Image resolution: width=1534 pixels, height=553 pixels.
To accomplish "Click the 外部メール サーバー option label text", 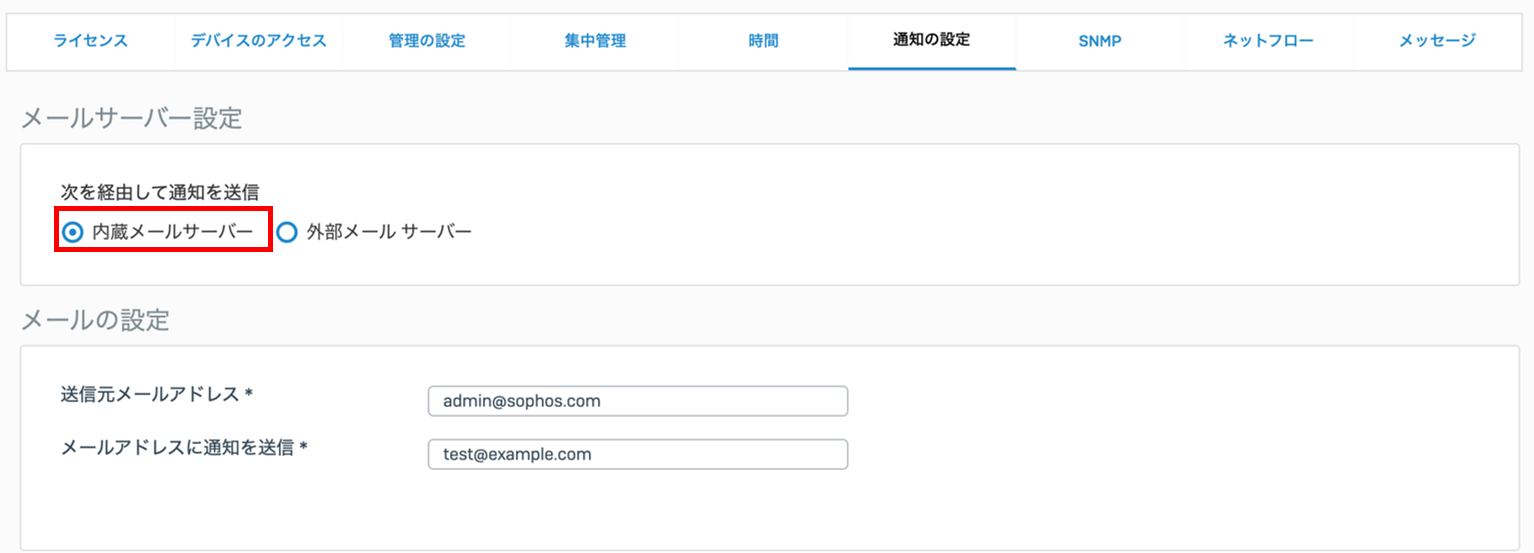I will 389,232.
